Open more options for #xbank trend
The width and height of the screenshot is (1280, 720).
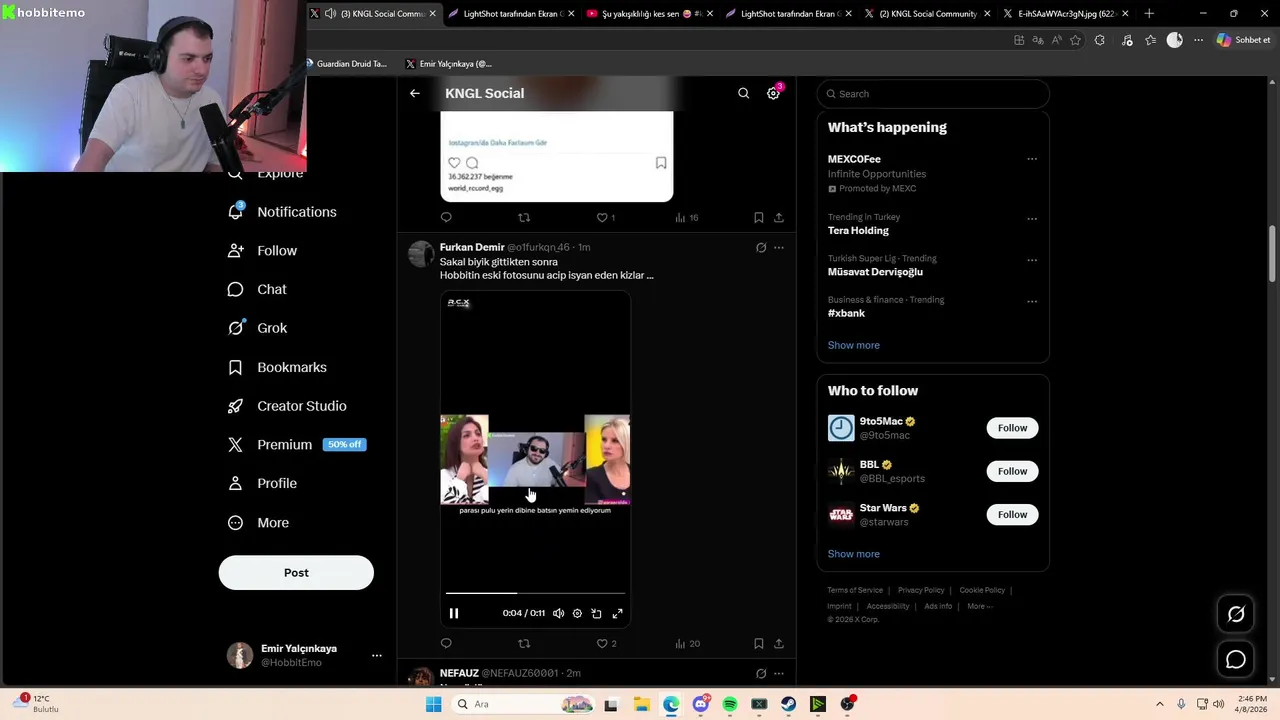(1032, 301)
